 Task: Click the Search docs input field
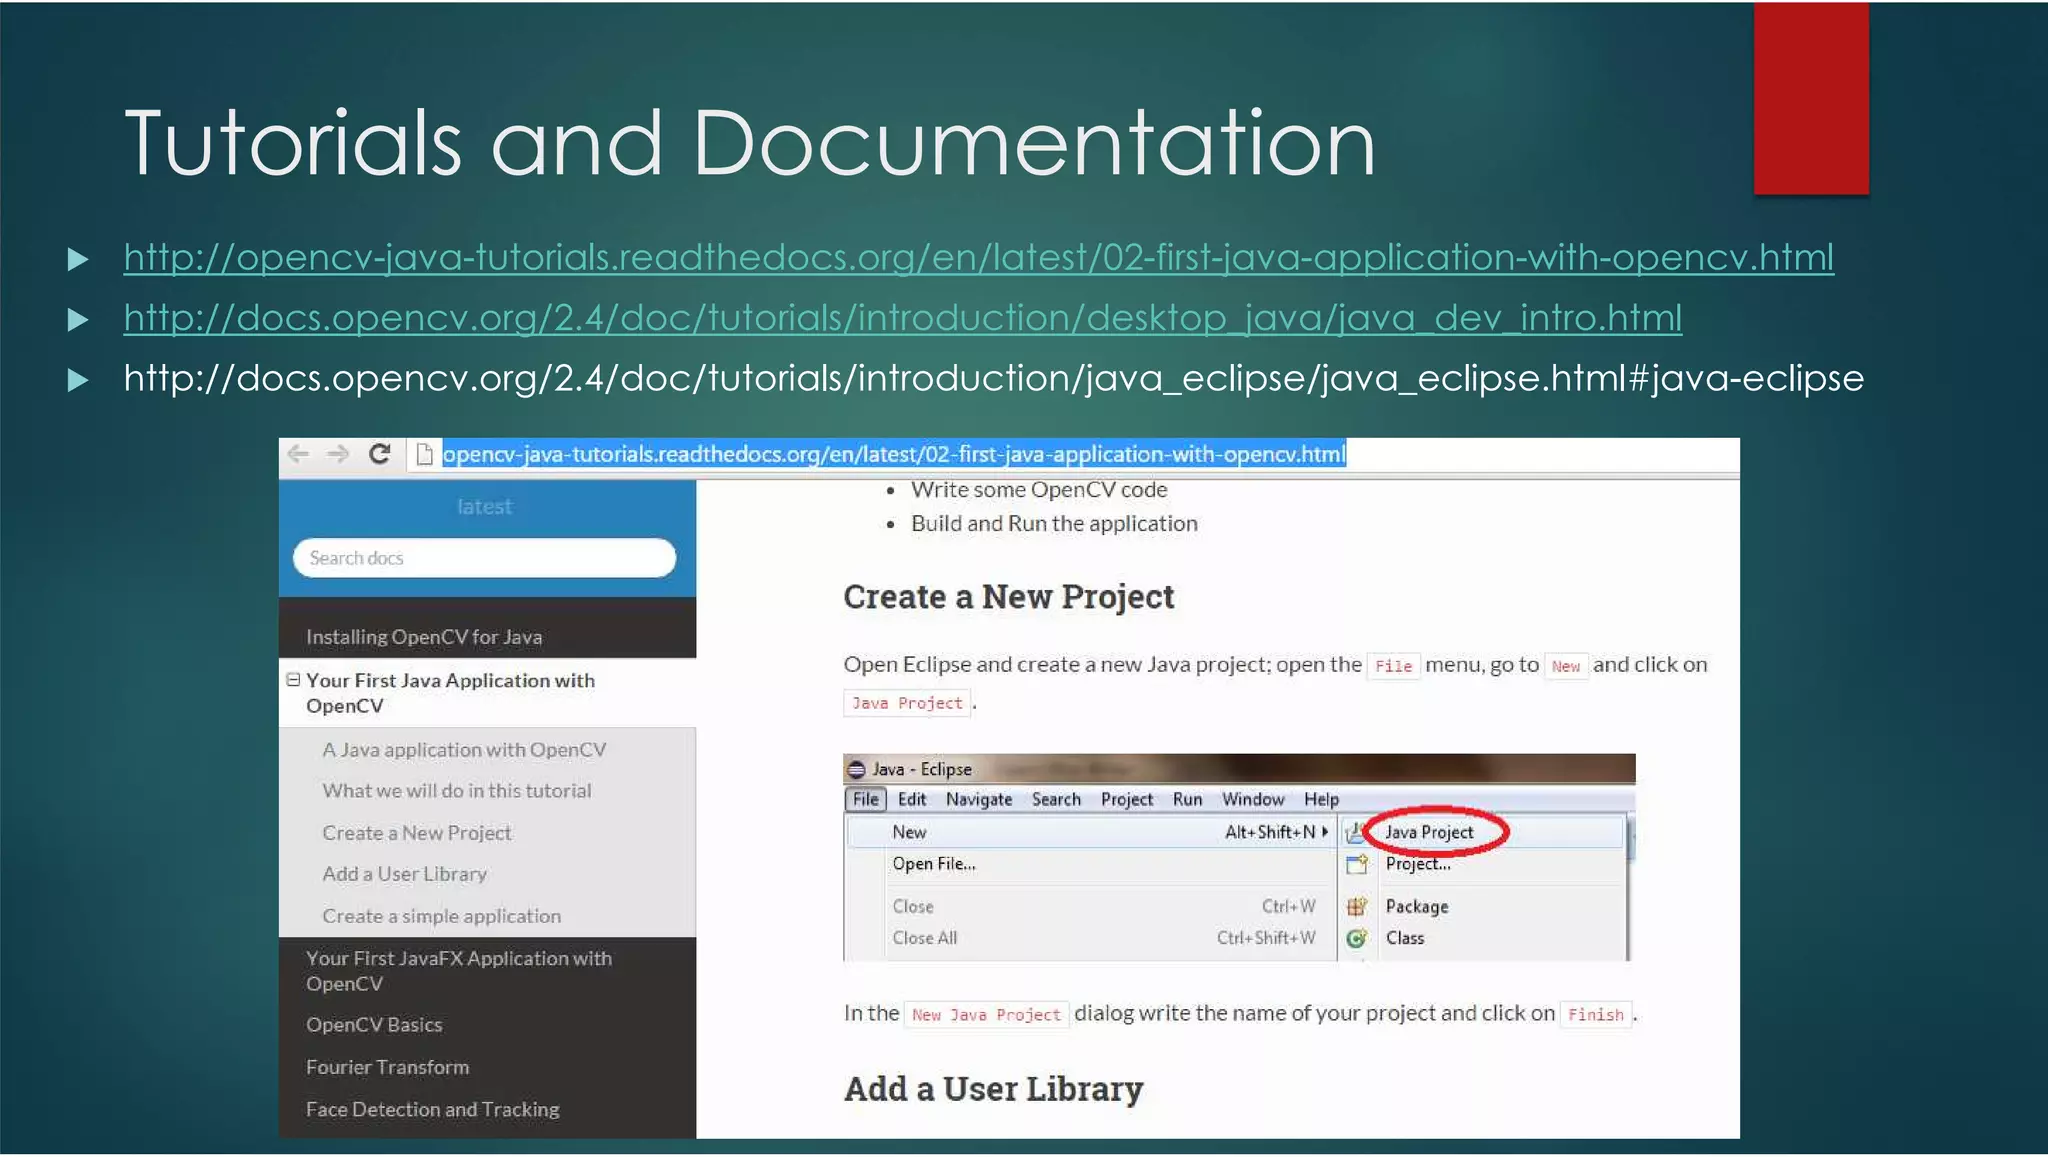(x=484, y=558)
